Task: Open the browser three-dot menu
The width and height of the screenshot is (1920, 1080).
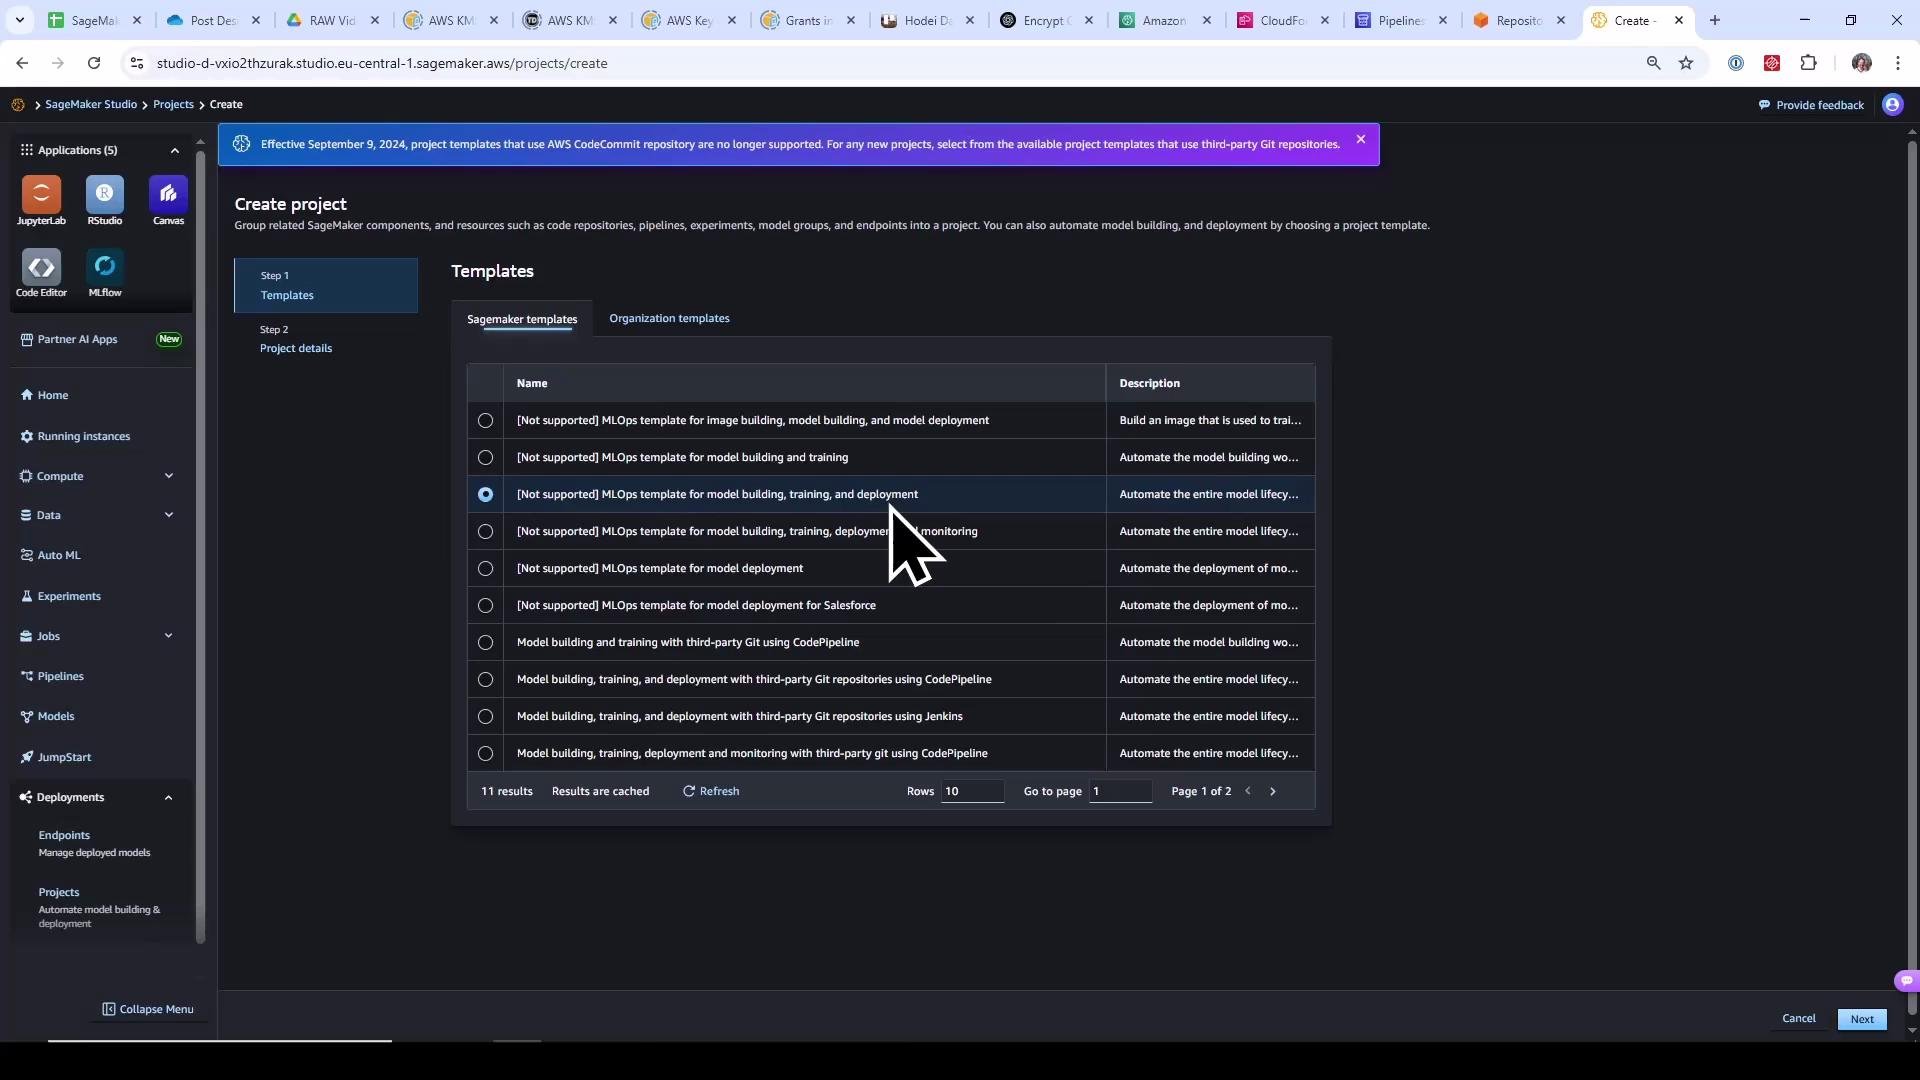Action: coord(1897,63)
